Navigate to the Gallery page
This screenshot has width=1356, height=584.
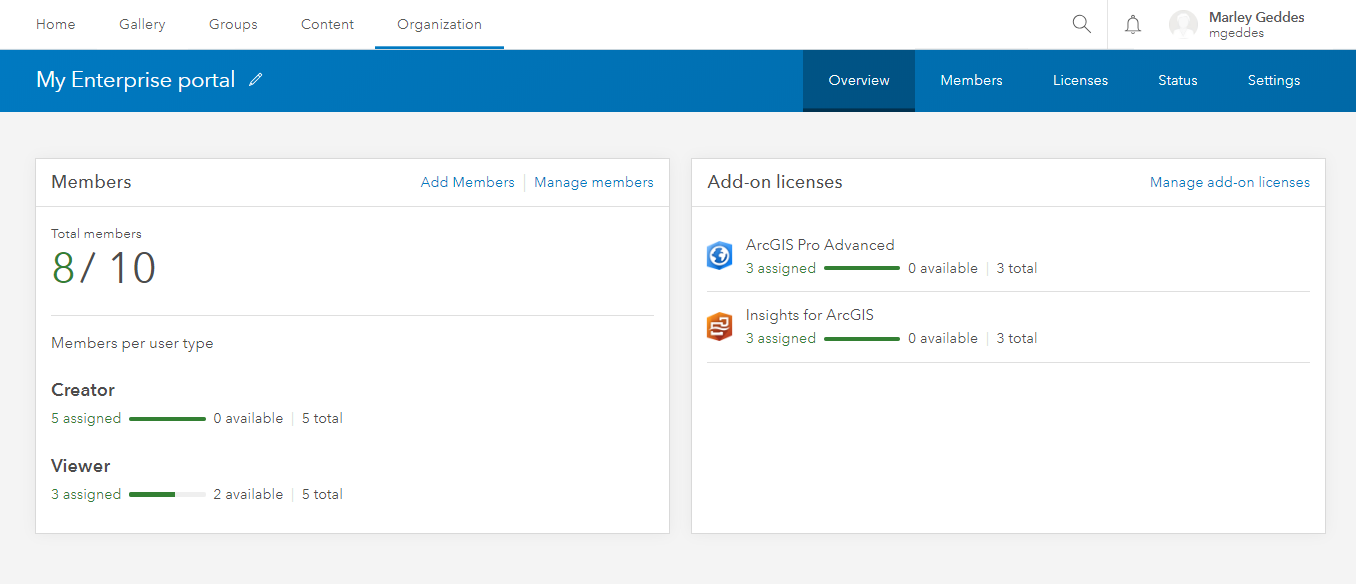142,23
